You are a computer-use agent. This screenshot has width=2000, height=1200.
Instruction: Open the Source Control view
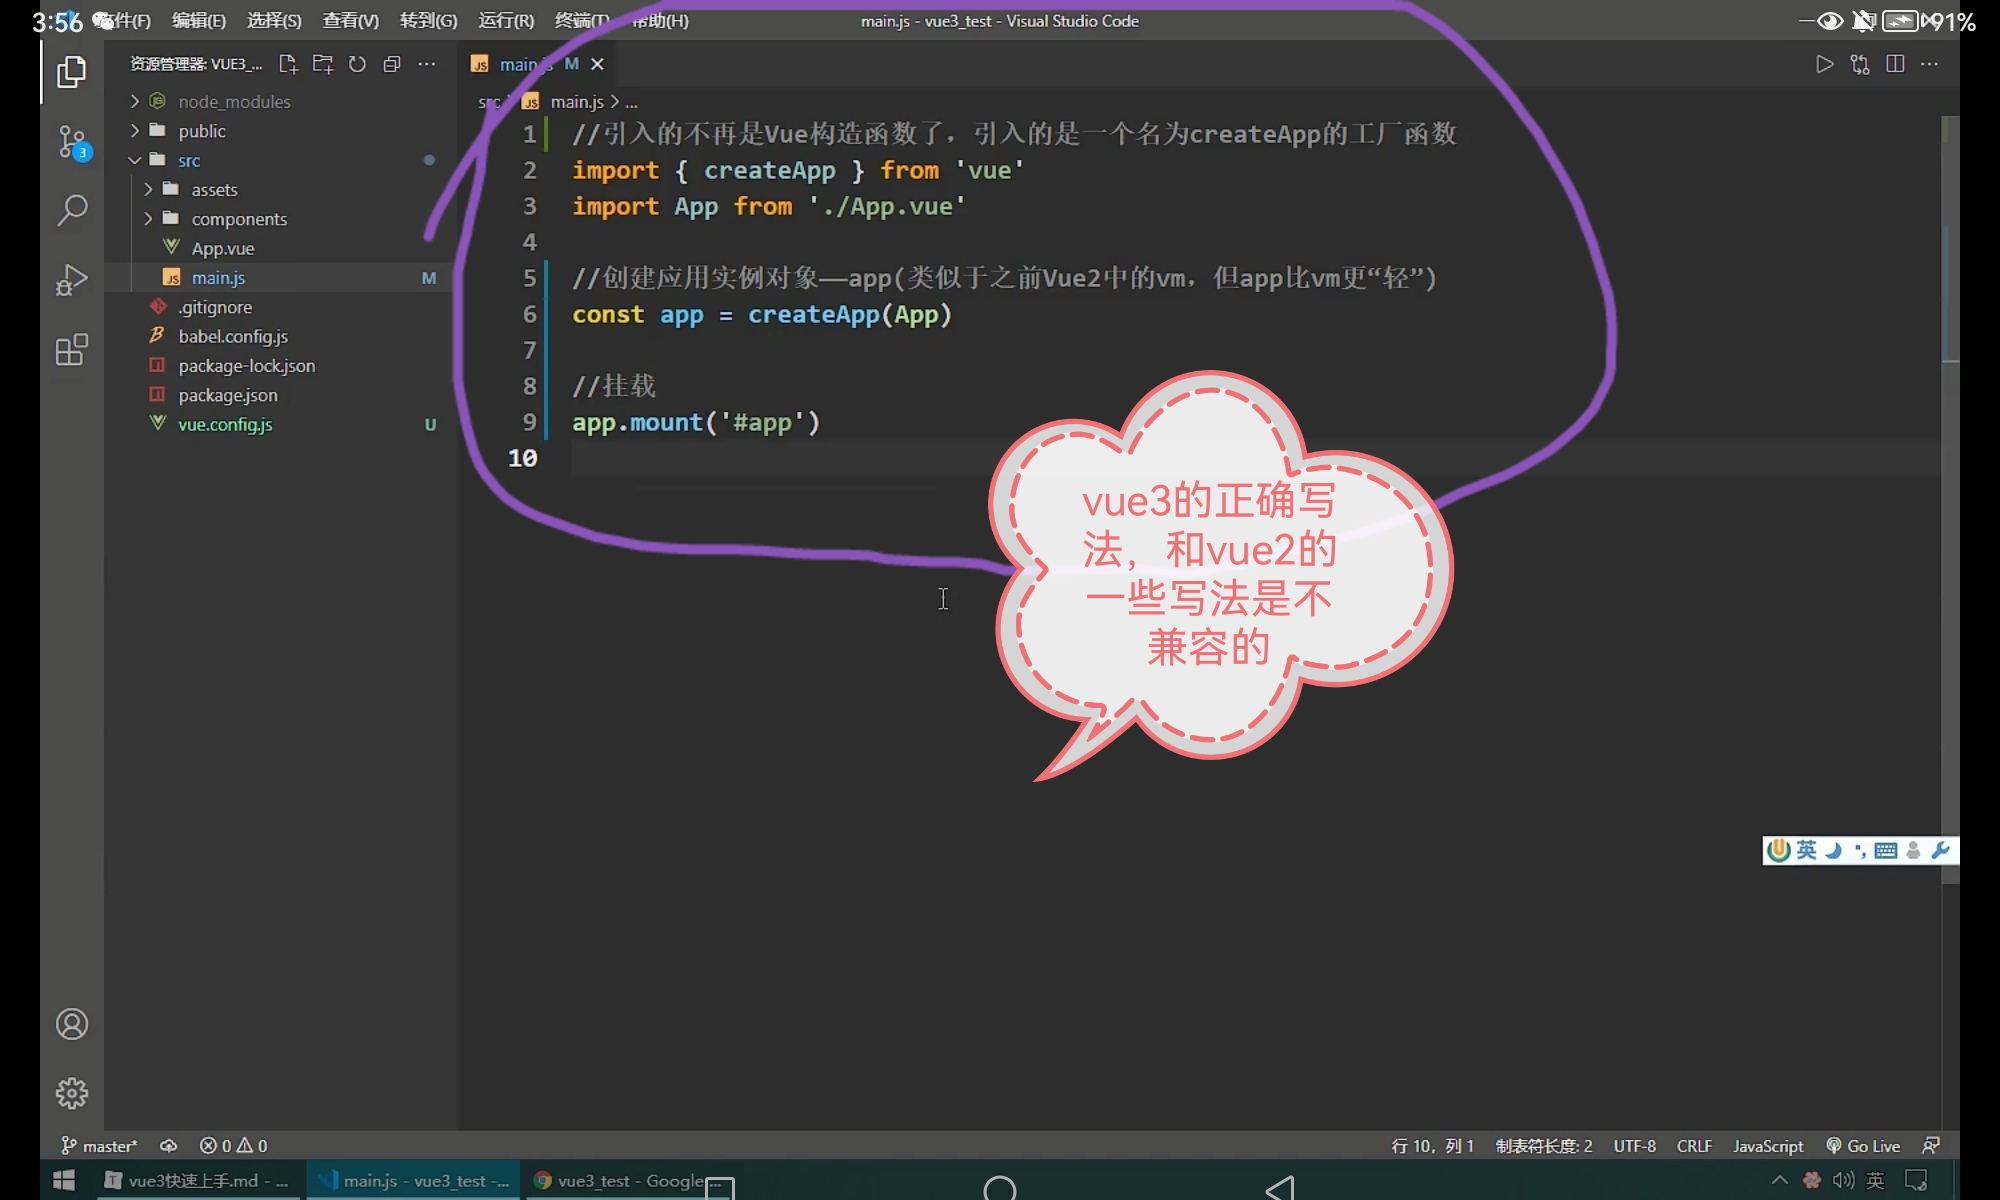pyautogui.click(x=72, y=141)
